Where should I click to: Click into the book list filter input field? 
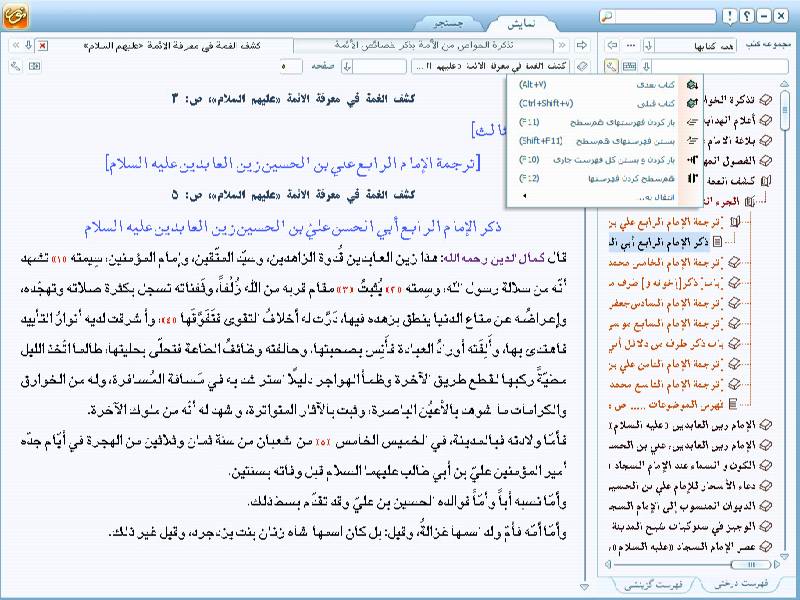pyautogui.click(x=720, y=66)
